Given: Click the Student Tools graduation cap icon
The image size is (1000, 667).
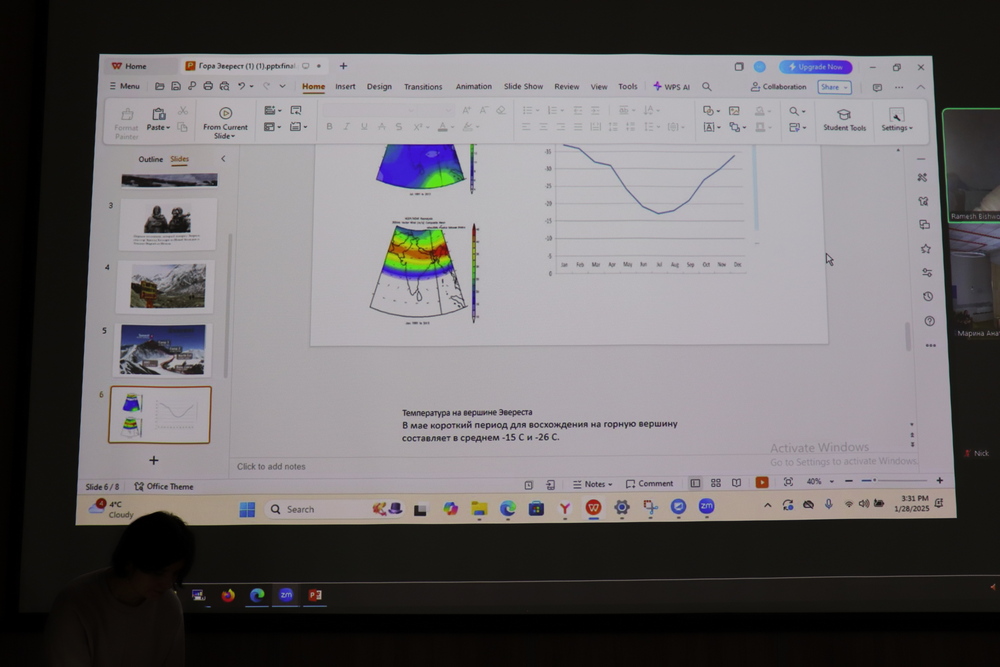Looking at the screenshot, I should [844, 114].
